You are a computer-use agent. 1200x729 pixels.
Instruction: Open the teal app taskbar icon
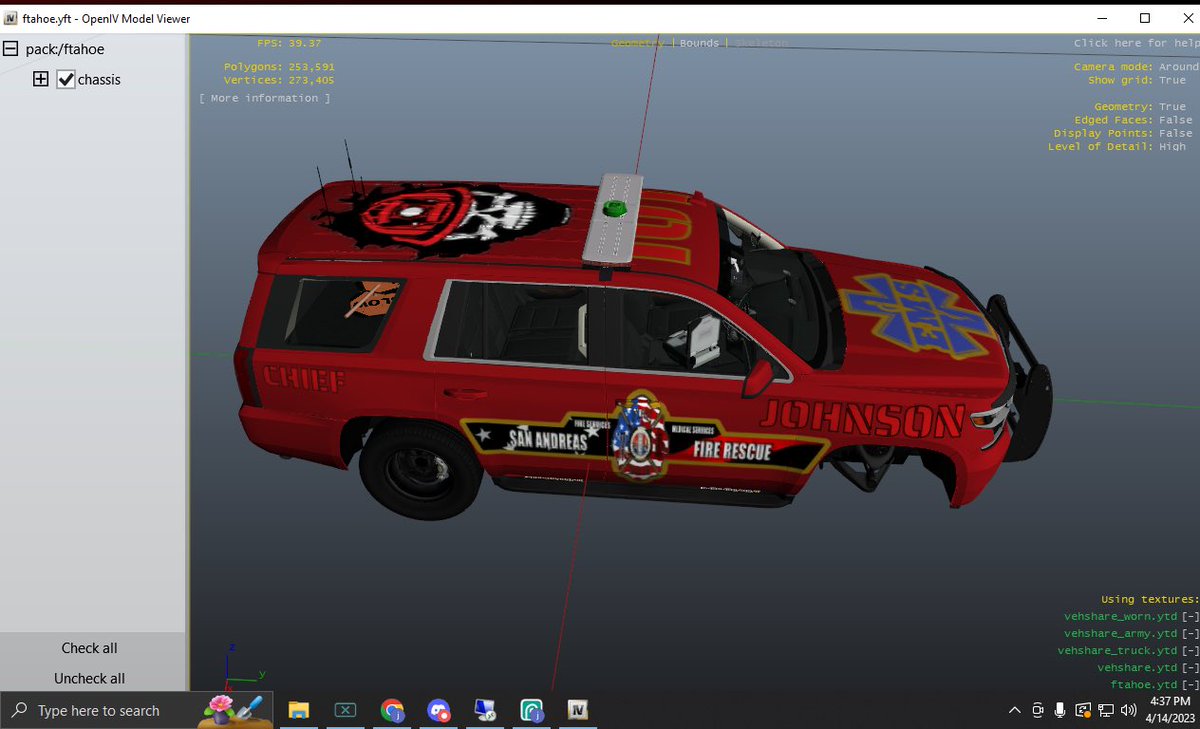point(532,710)
